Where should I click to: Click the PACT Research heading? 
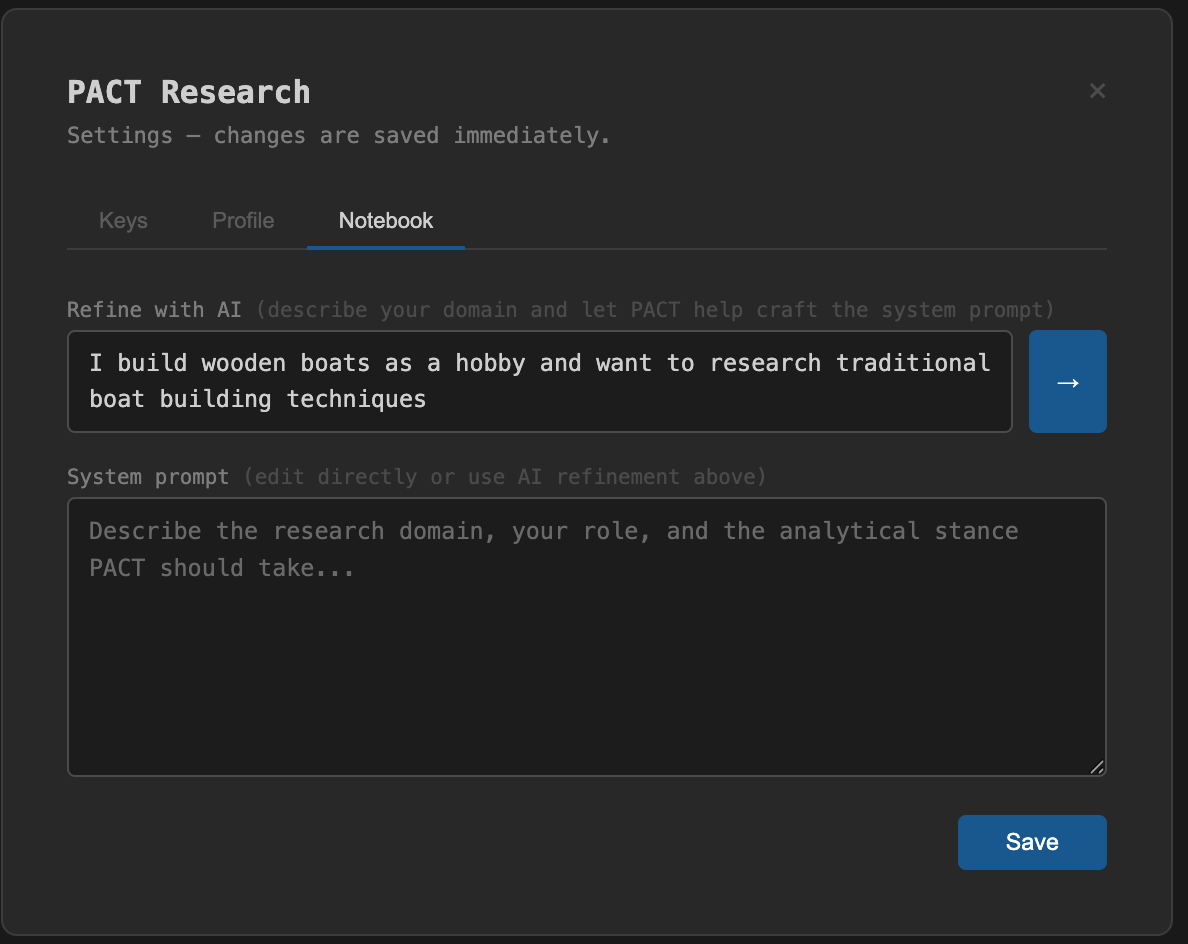click(x=189, y=92)
